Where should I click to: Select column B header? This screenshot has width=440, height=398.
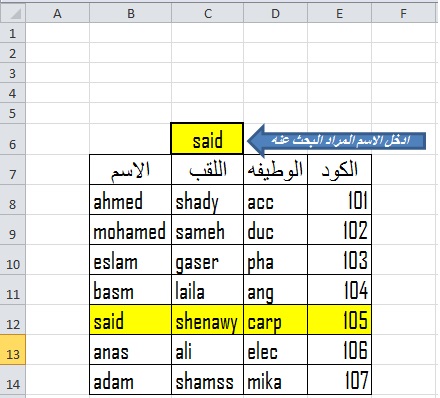pos(130,13)
